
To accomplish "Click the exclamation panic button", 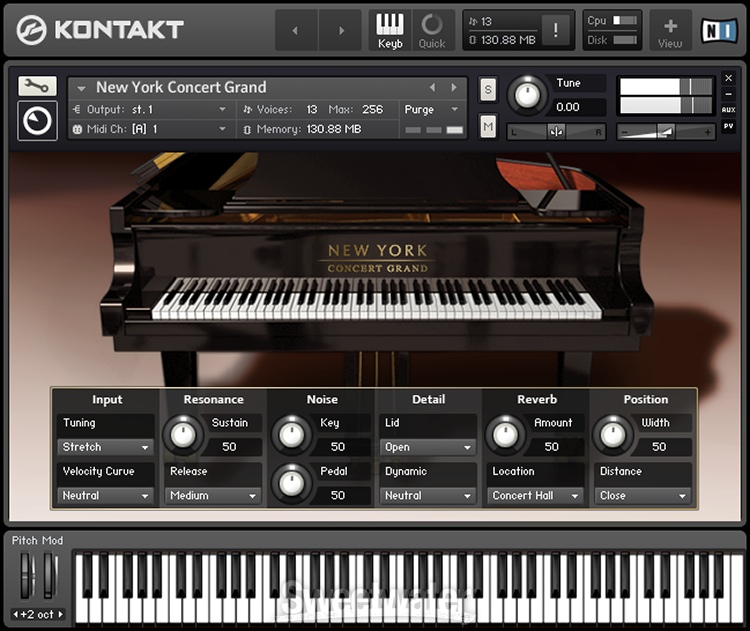I will click(x=555, y=31).
